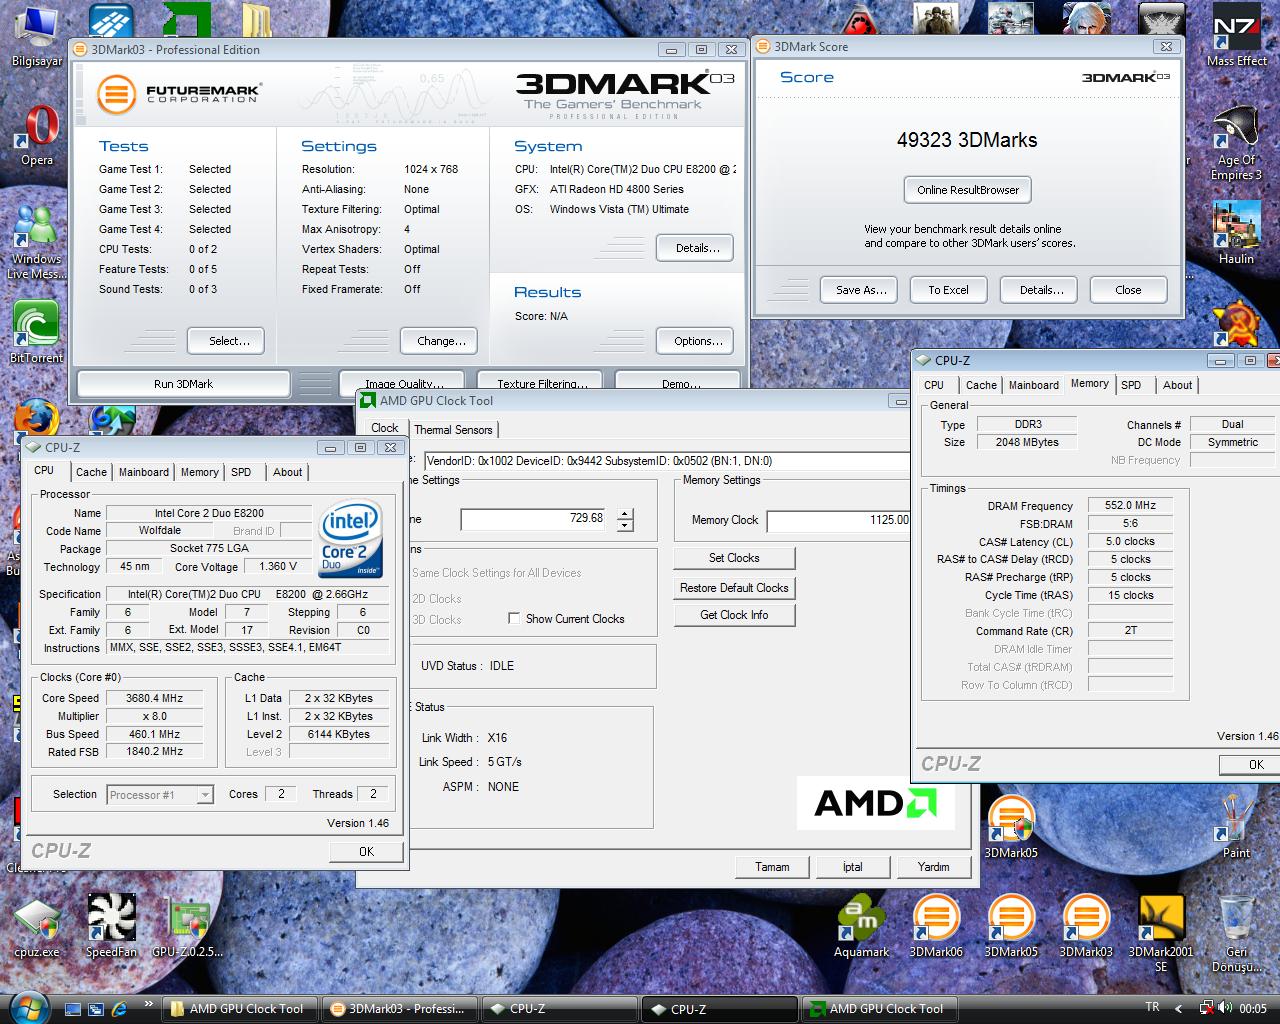Click Change... under Settings

pyautogui.click(x=441, y=341)
